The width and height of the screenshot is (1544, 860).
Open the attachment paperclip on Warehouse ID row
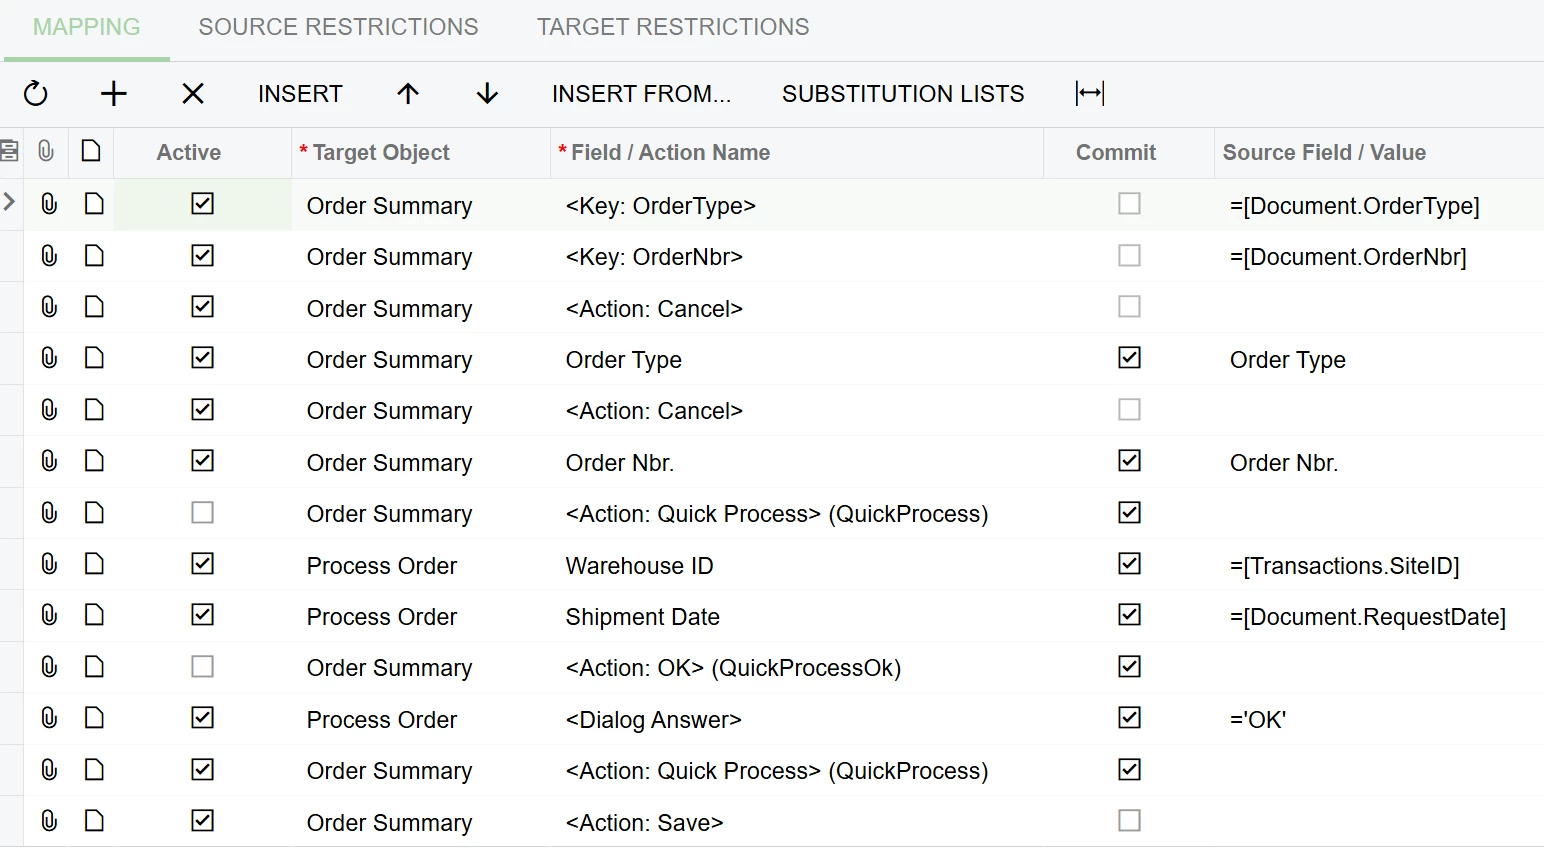pyautogui.click(x=49, y=564)
